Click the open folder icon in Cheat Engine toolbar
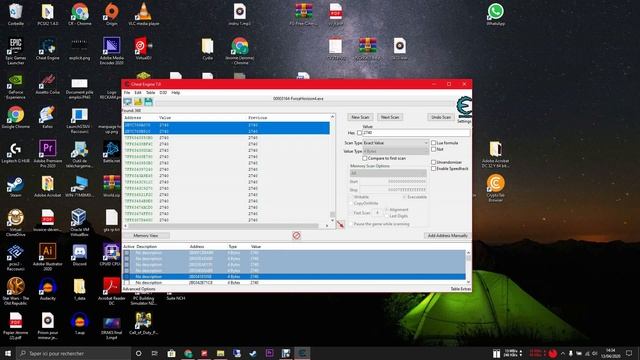 click(x=138, y=102)
